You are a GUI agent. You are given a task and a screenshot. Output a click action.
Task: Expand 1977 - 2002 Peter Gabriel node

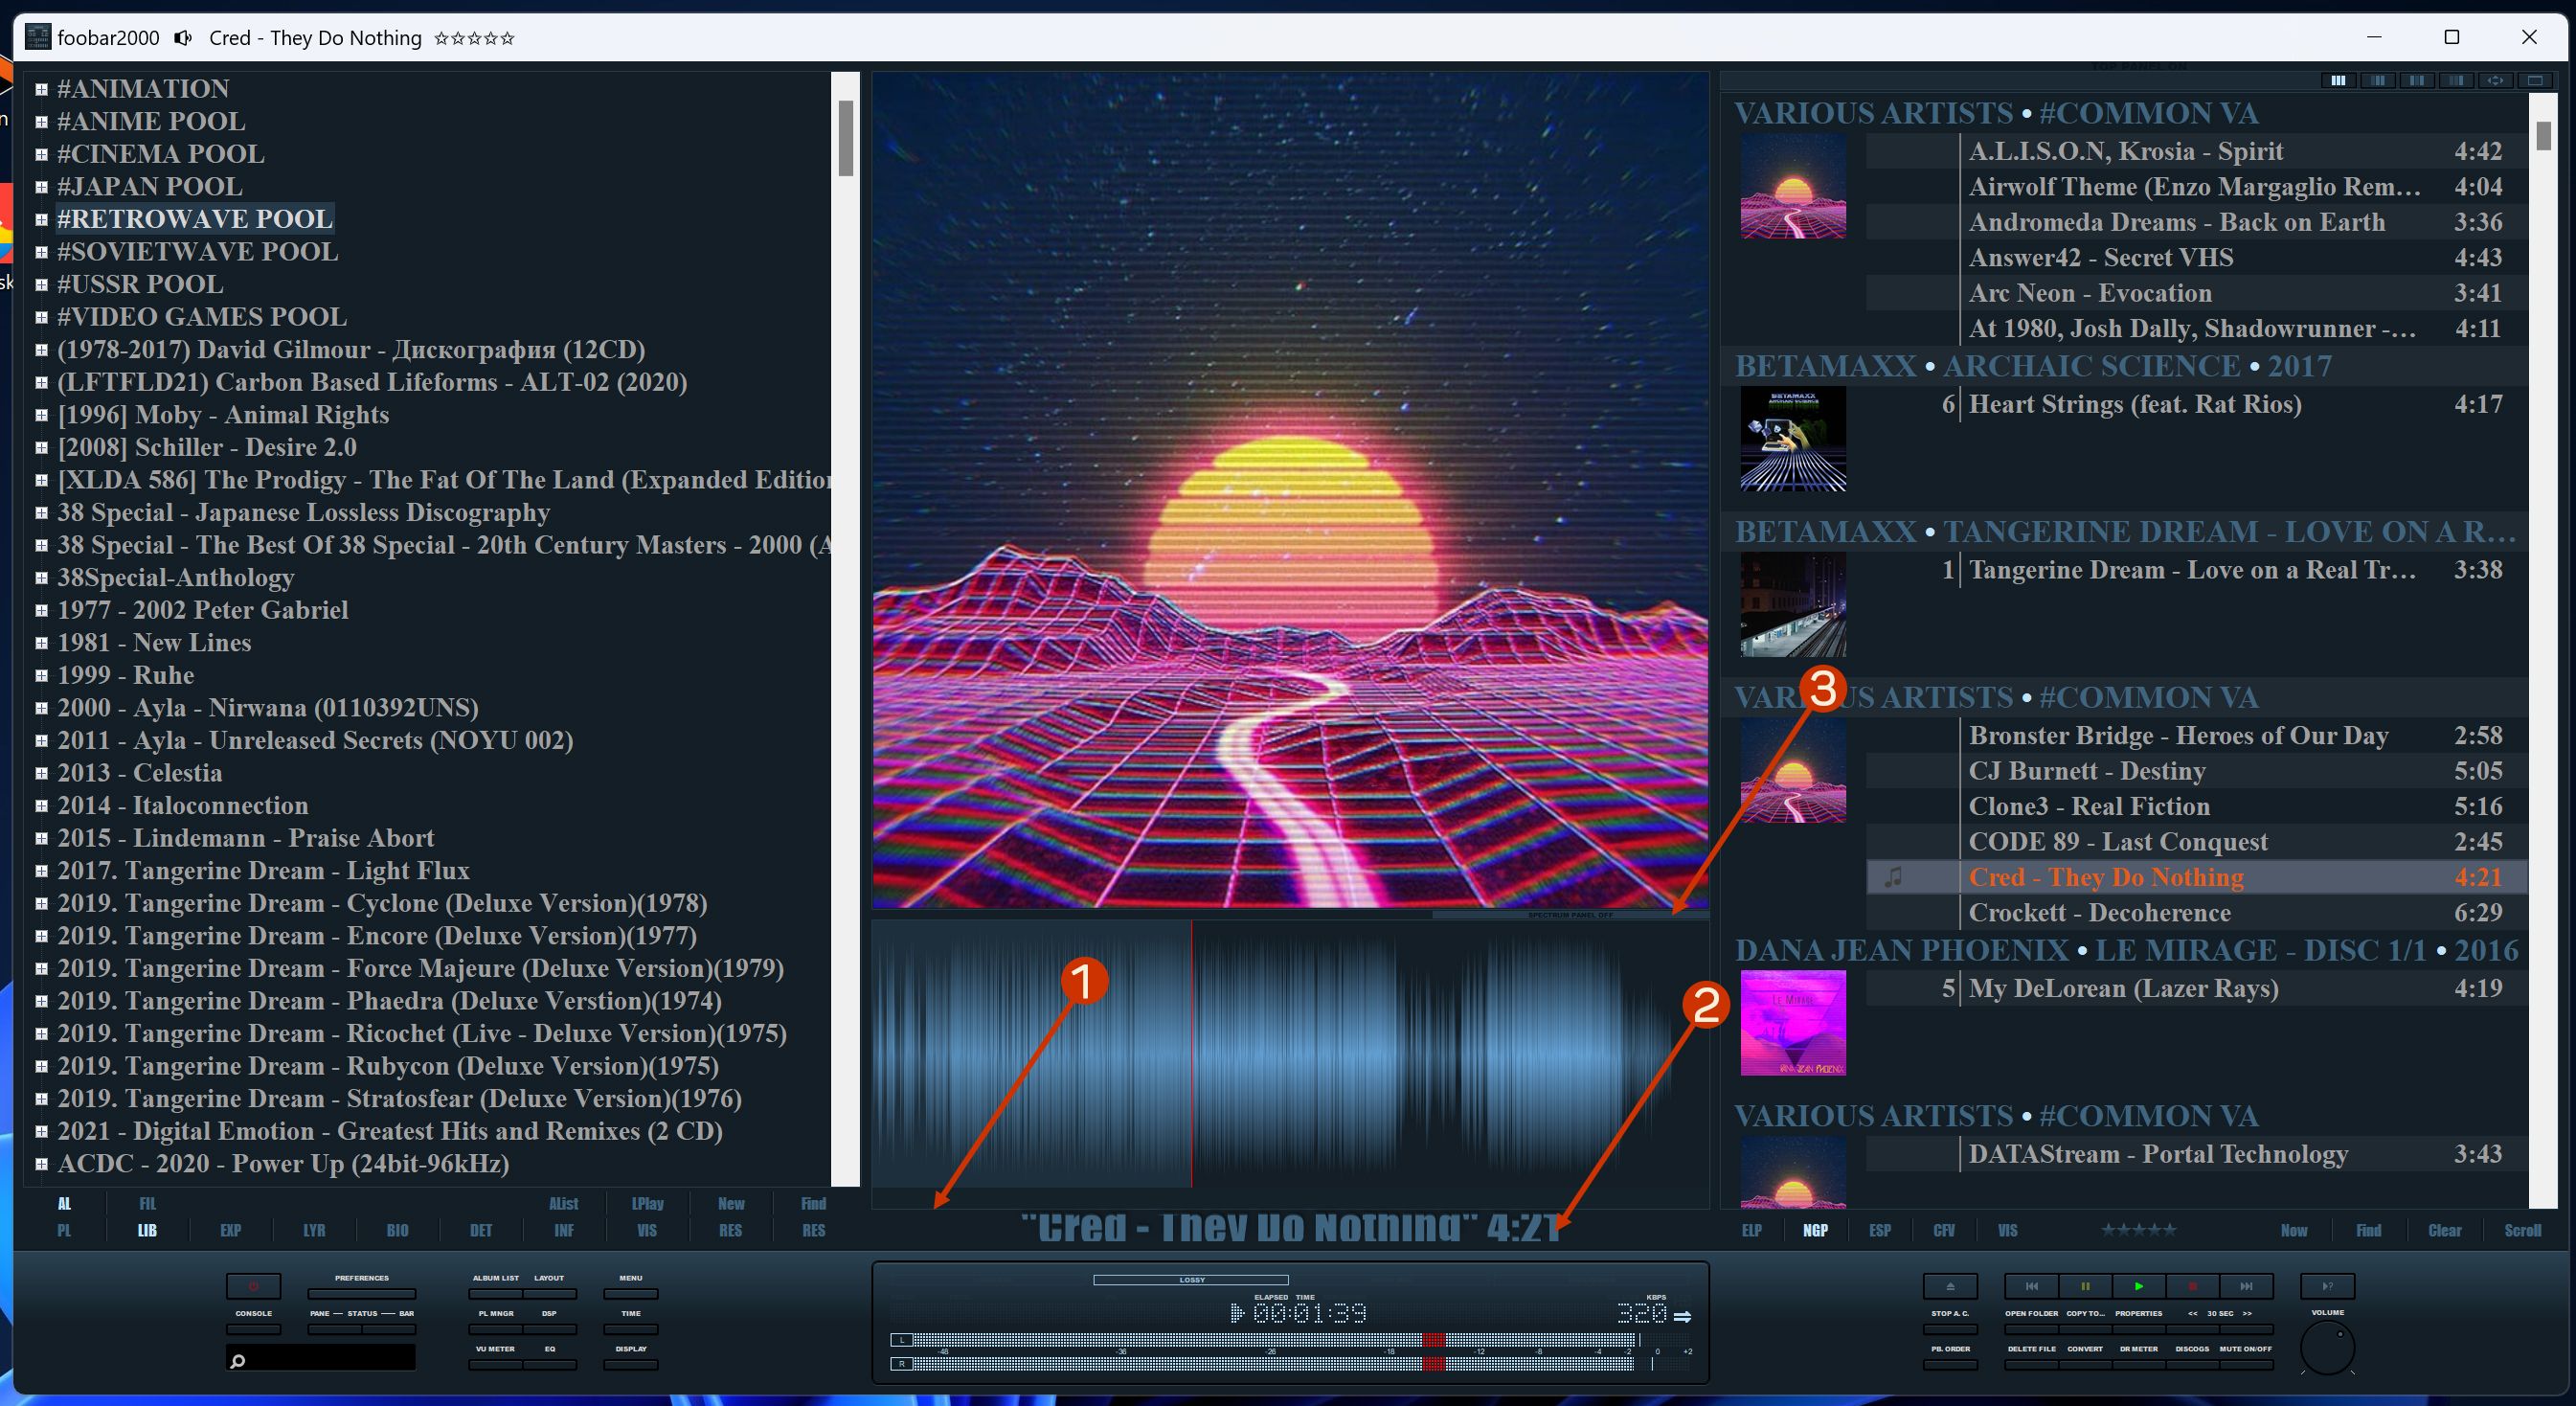coord(41,610)
